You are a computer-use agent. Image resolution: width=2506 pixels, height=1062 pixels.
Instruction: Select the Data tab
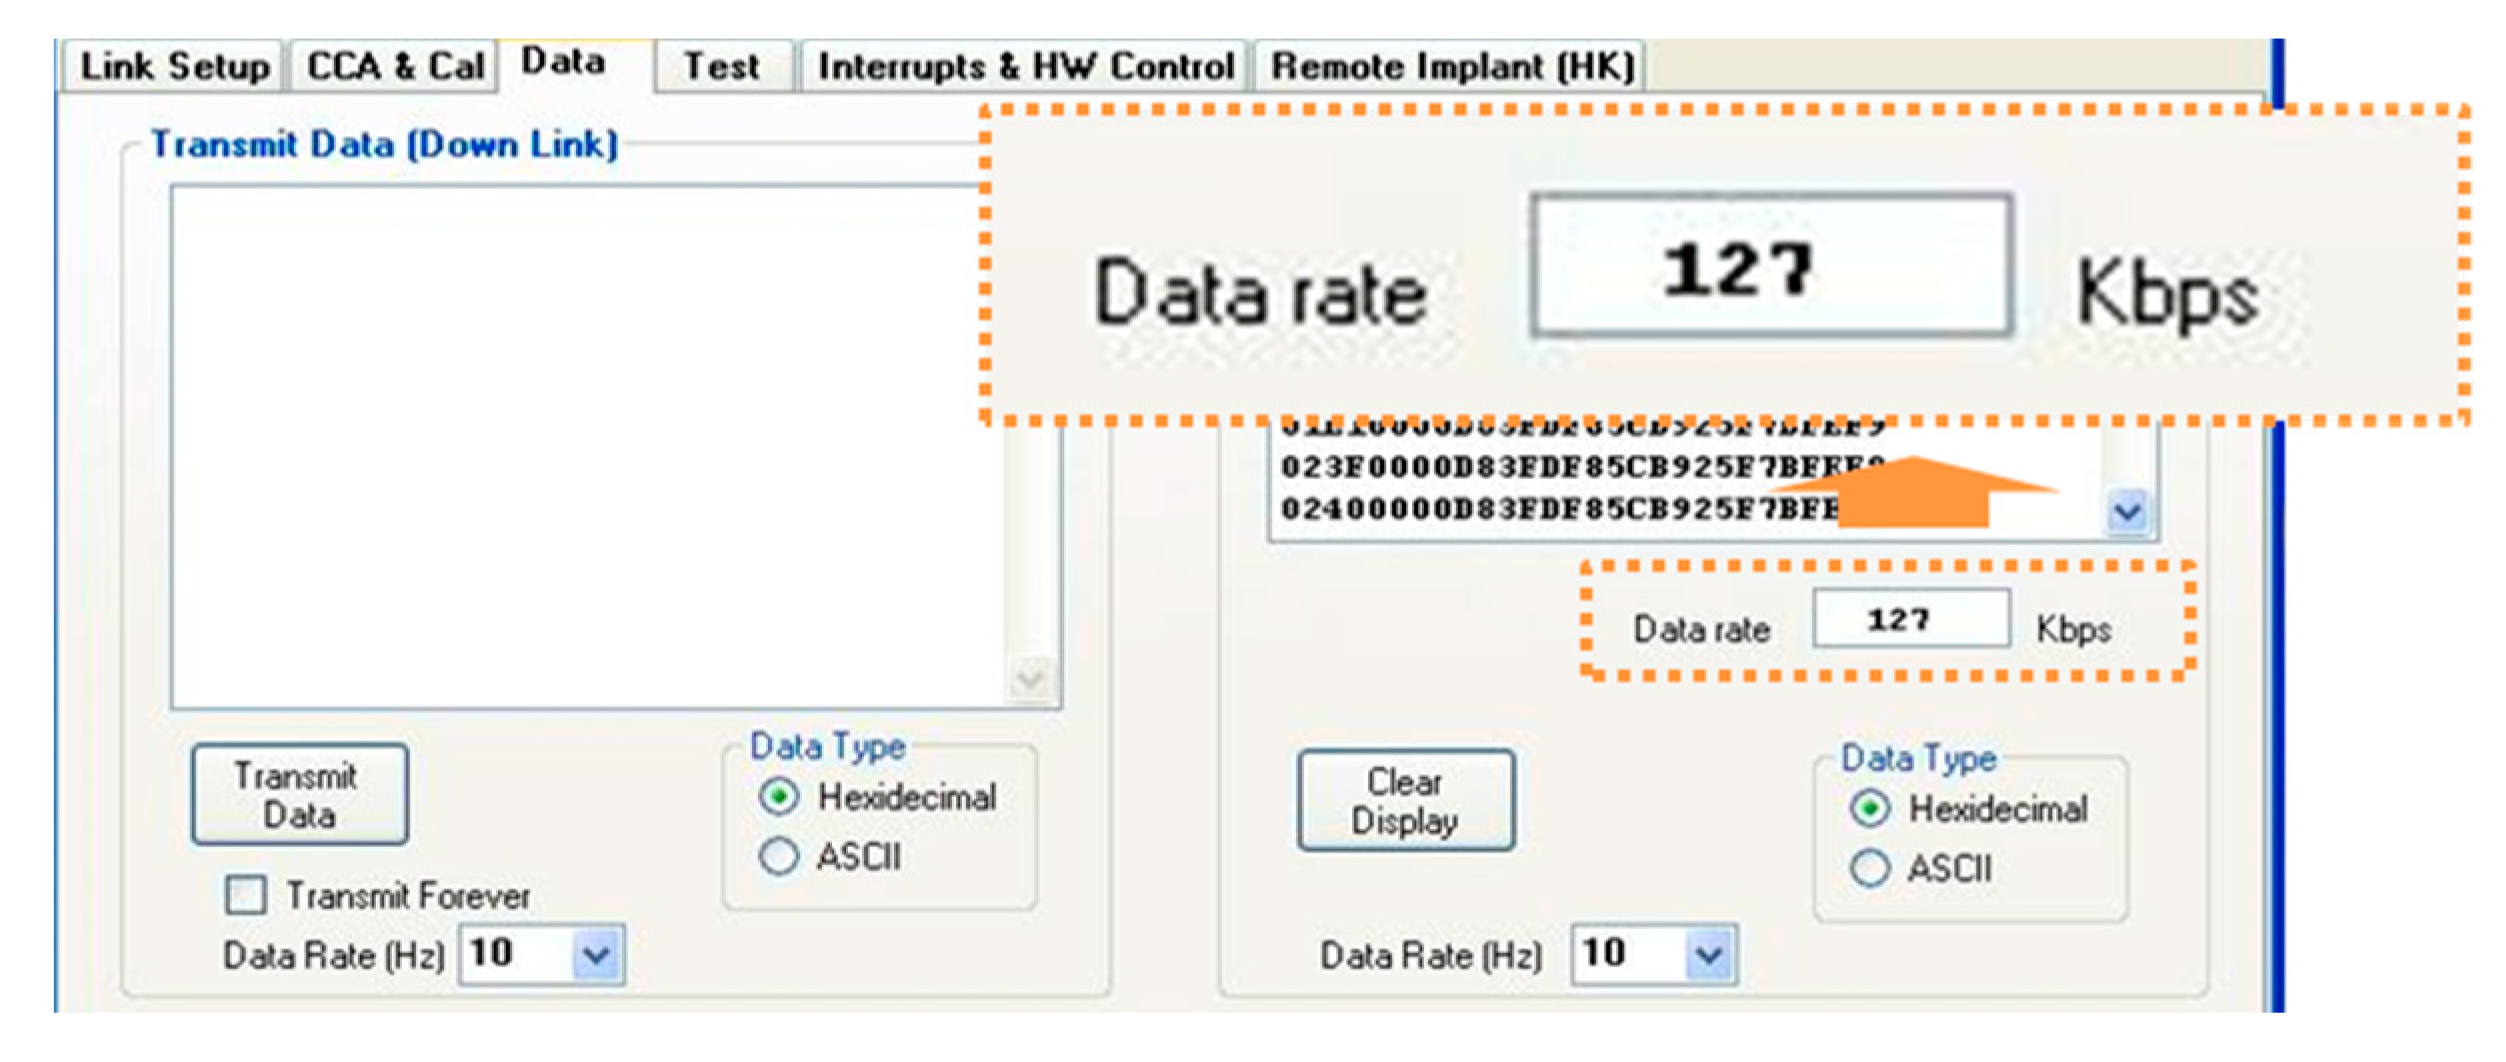pos(563,62)
